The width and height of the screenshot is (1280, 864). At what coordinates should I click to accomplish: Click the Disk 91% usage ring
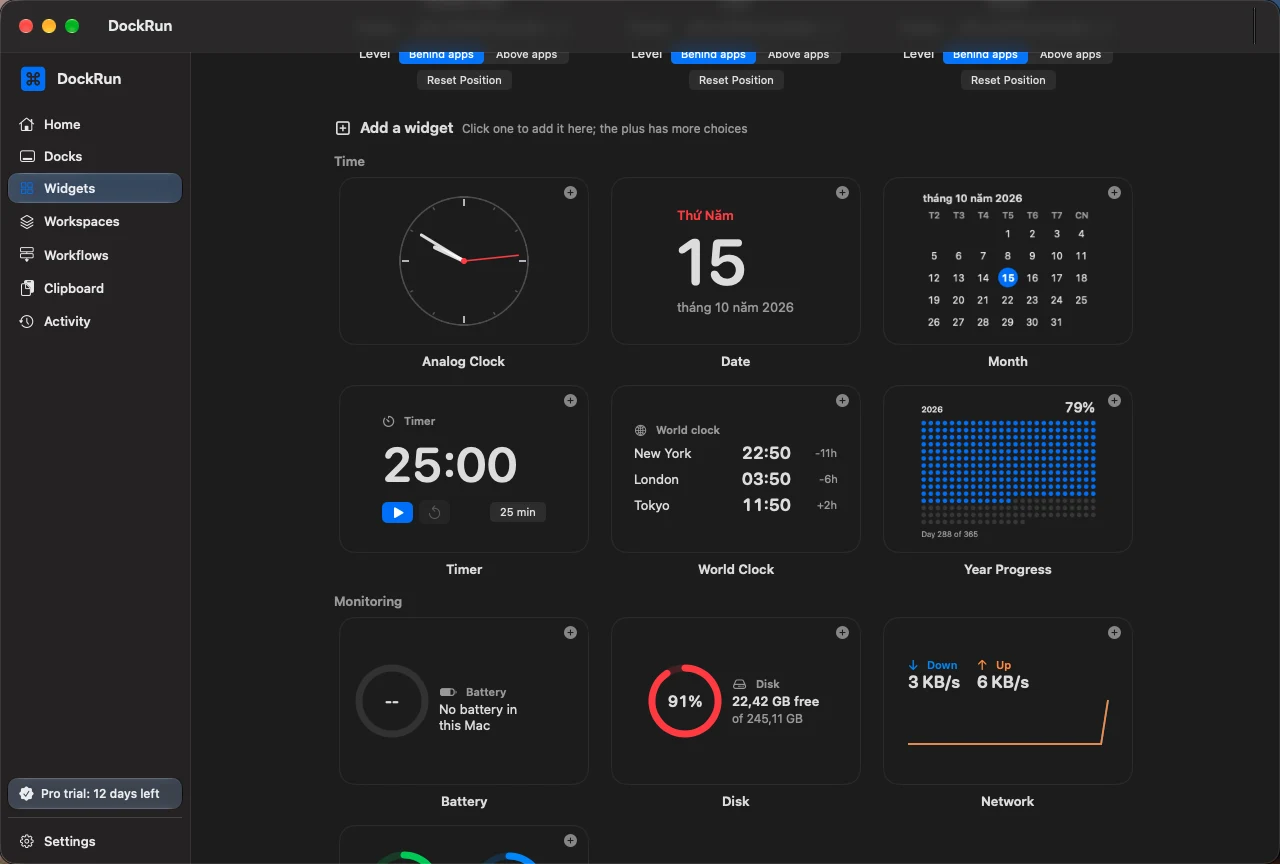[x=685, y=701]
